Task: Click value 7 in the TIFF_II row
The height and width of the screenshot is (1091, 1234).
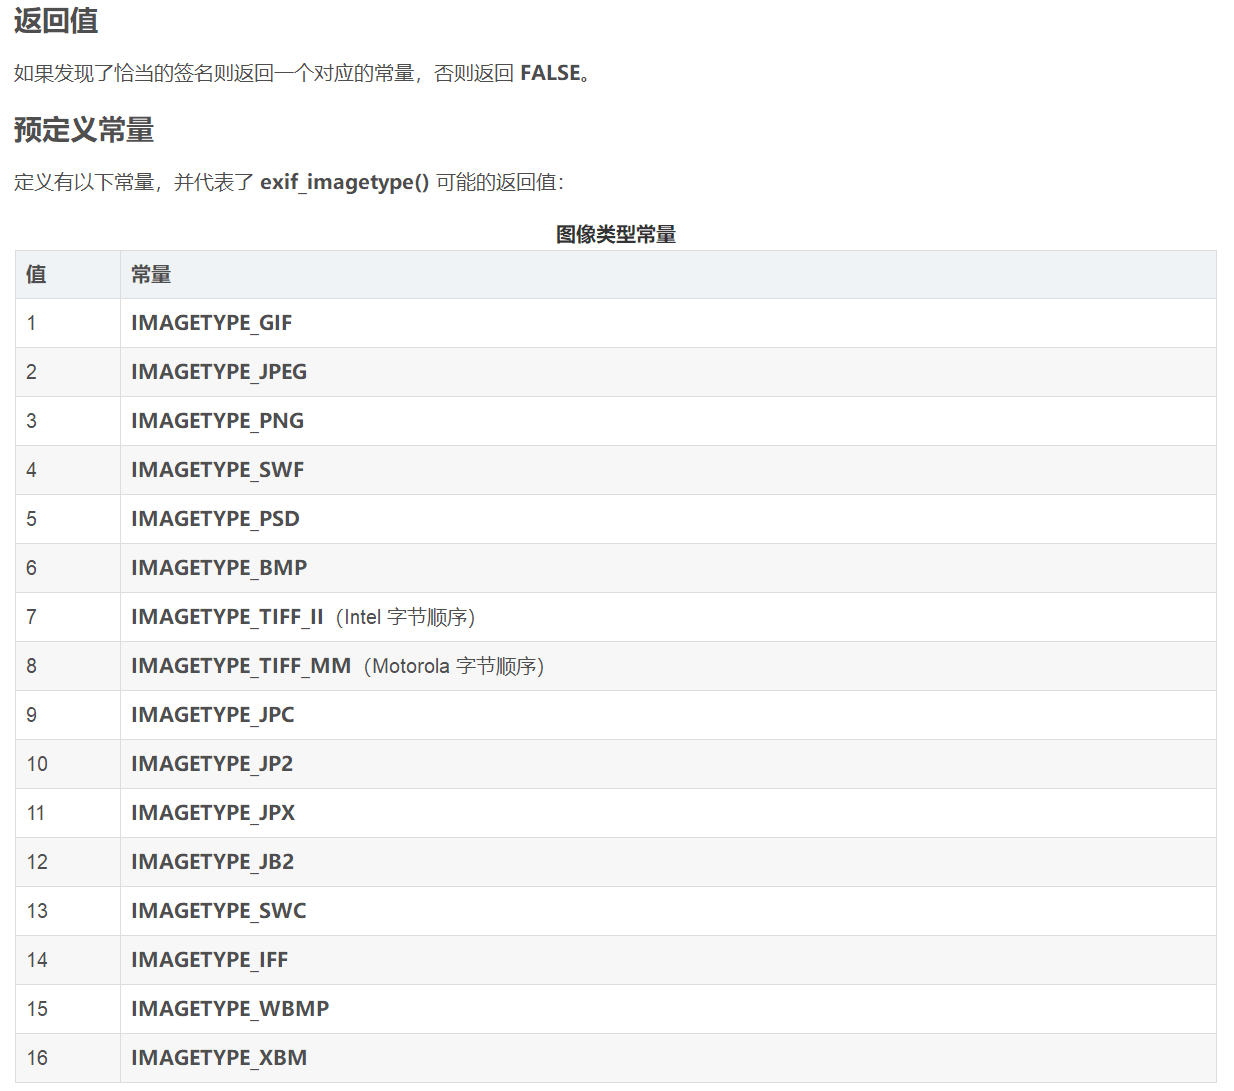Action: point(31,617)
